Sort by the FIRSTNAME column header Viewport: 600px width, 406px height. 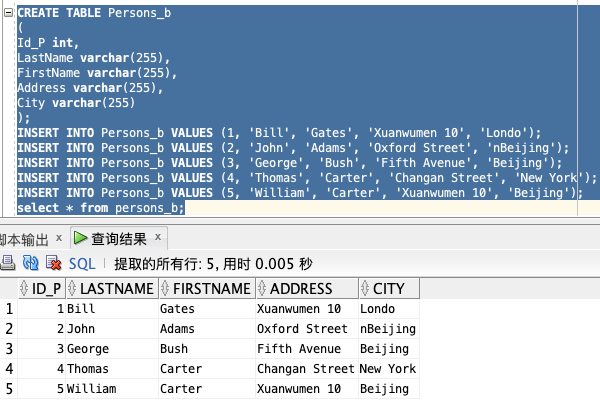click(207, 289)
